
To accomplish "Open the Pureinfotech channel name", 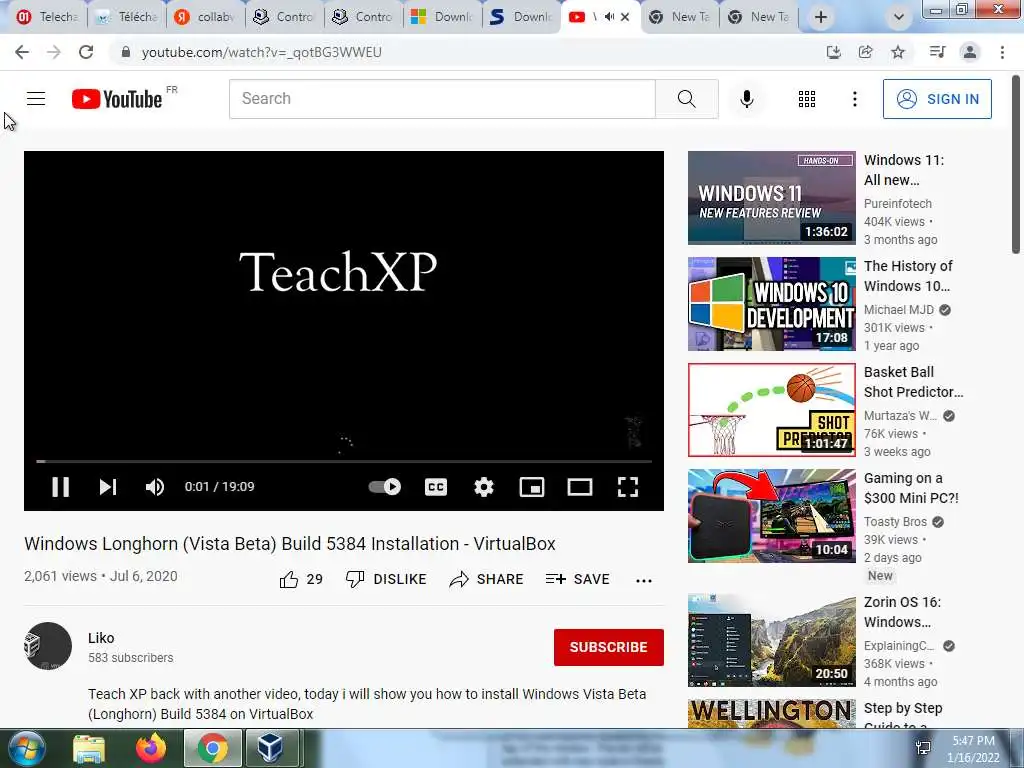I will 898,203.
